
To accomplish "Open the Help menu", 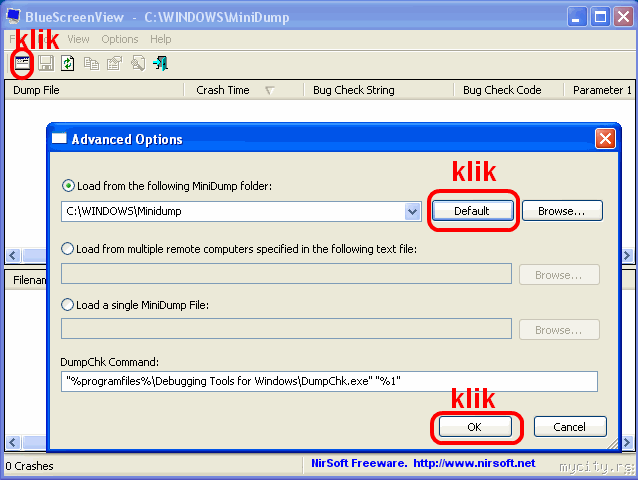I will click(x=160, y=39).
